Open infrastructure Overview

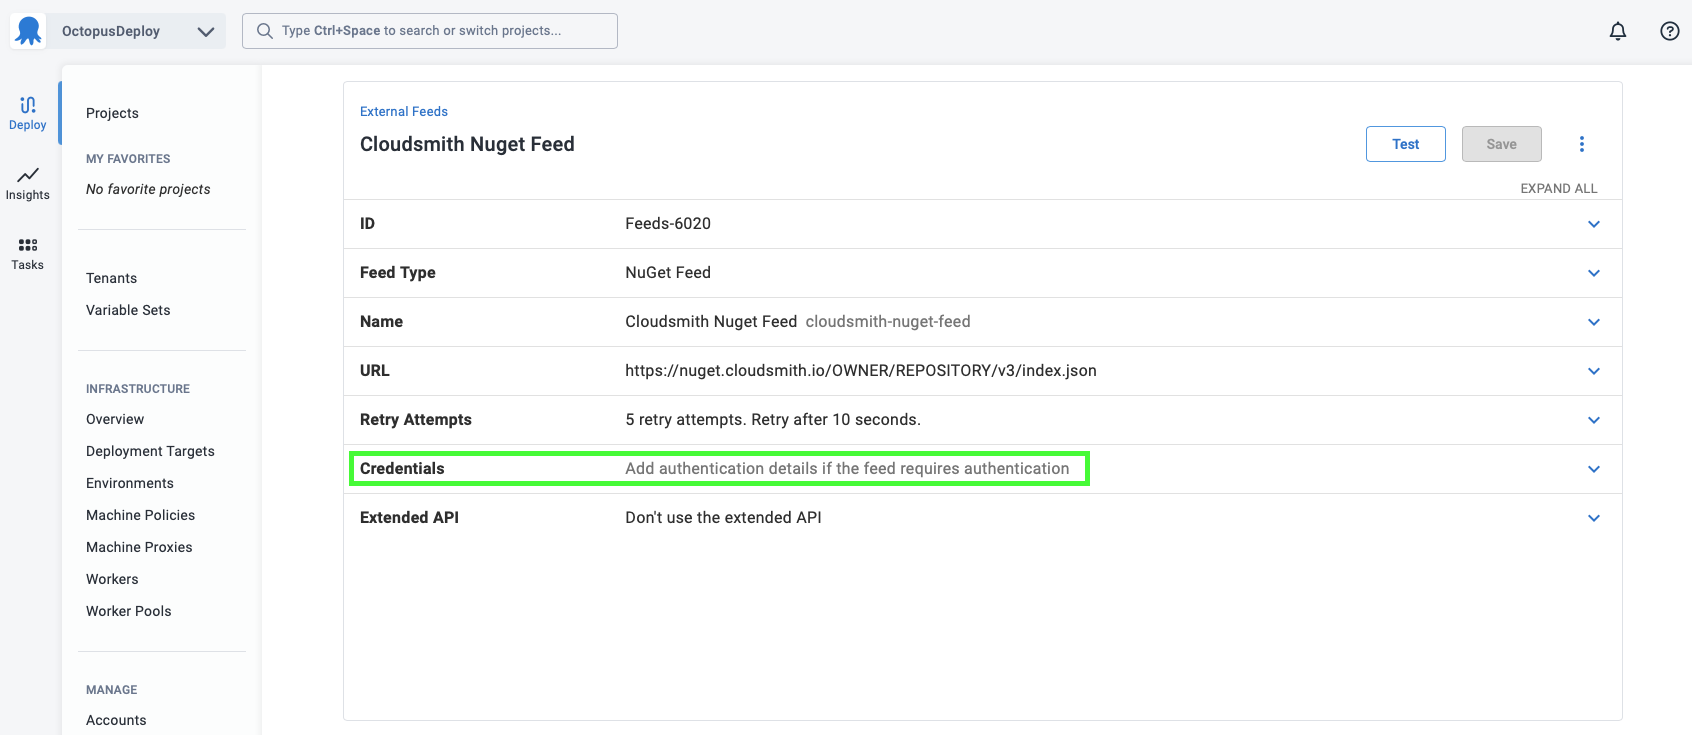point(115,419)
